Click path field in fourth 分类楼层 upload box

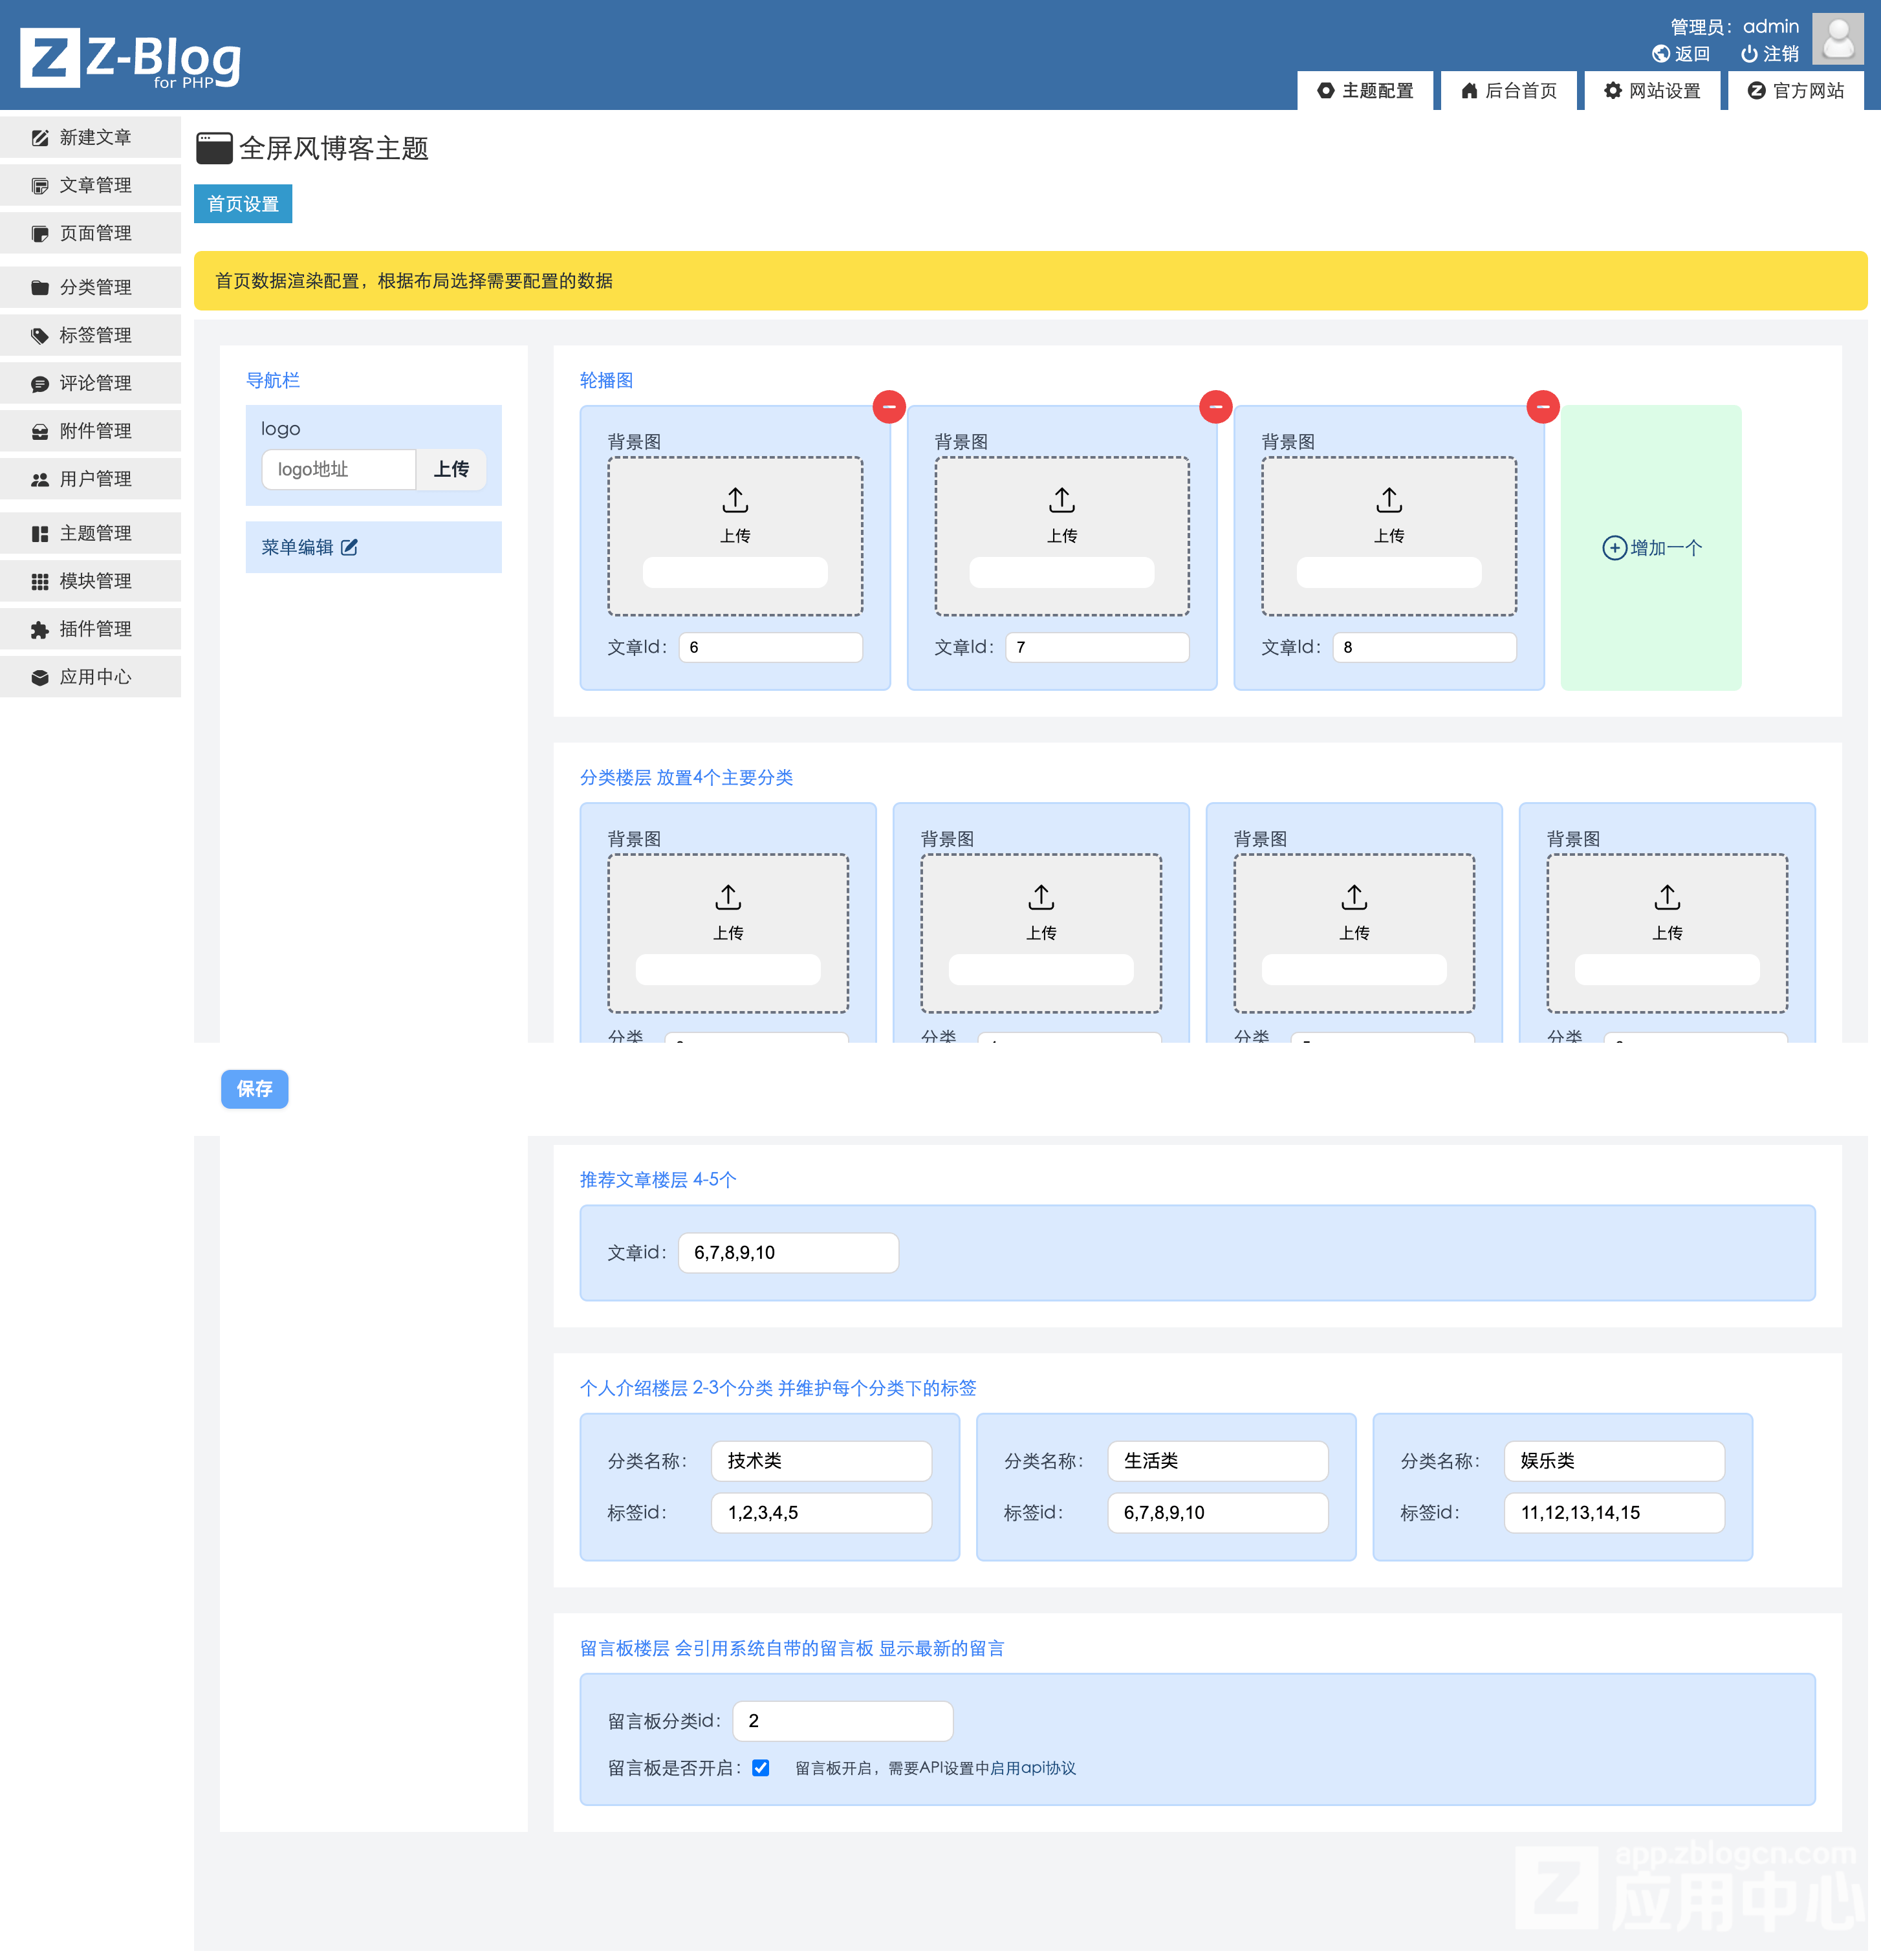[1667, 970]
